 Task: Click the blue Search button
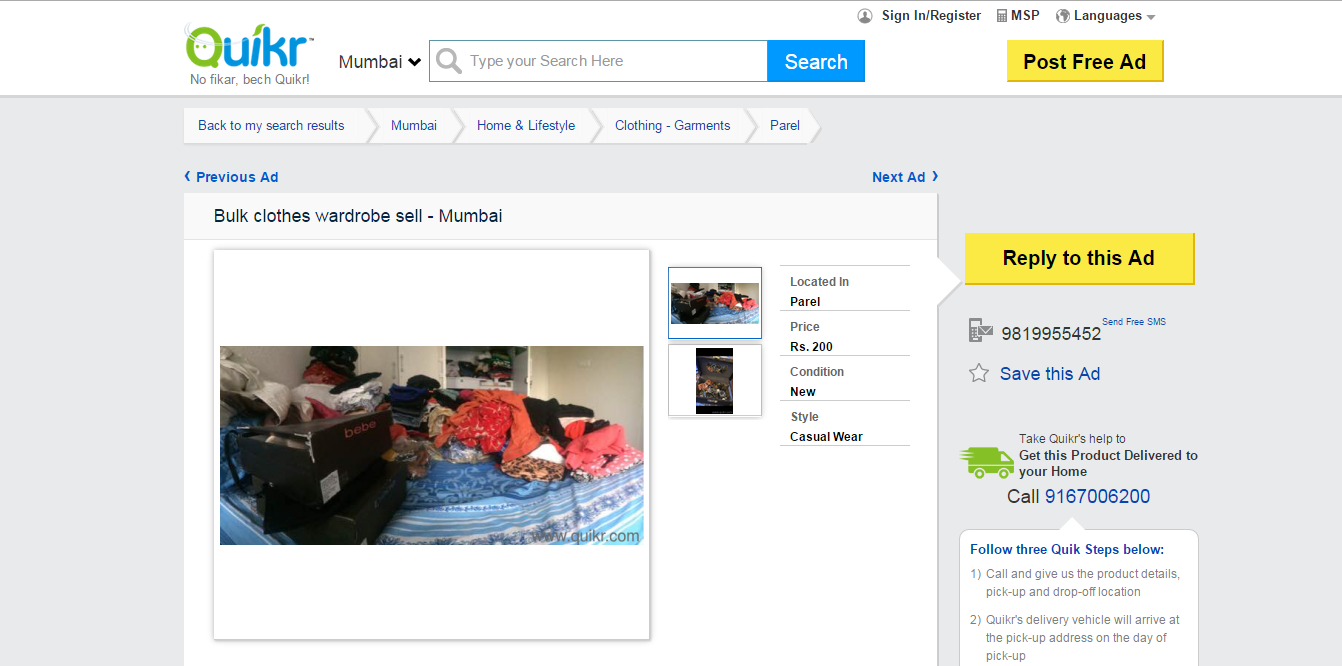tap(816, 61)
